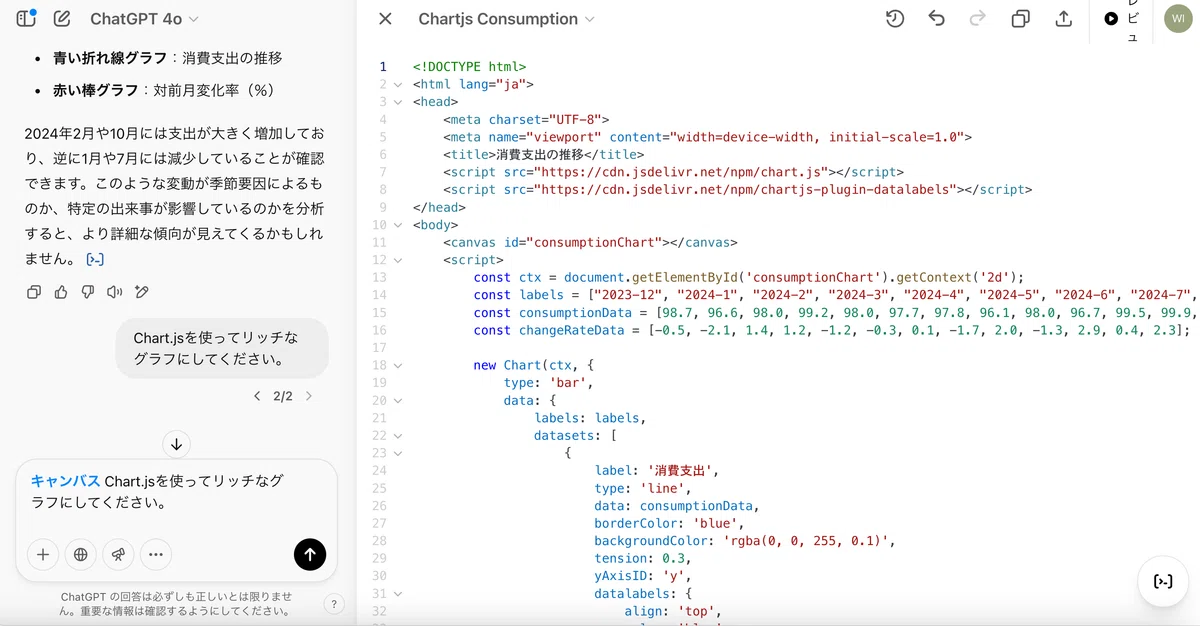Copy the canvas code

pyautogui.click(x=1020, y=19)
